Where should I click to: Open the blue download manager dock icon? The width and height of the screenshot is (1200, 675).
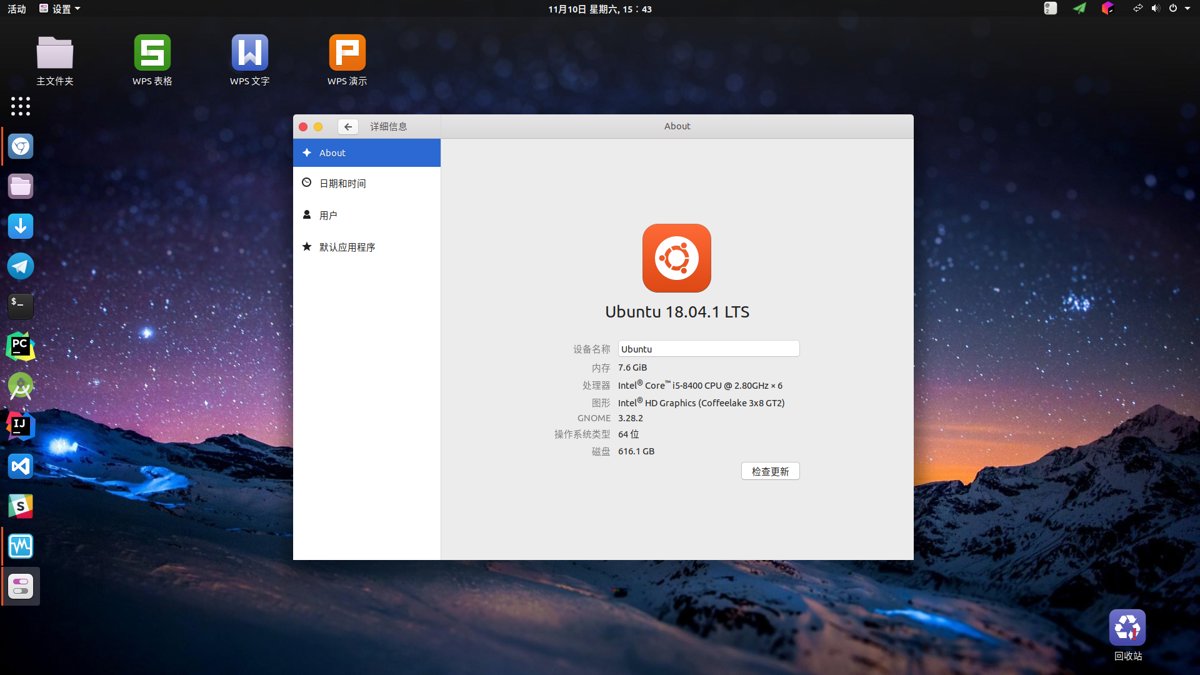click(21, 226)
